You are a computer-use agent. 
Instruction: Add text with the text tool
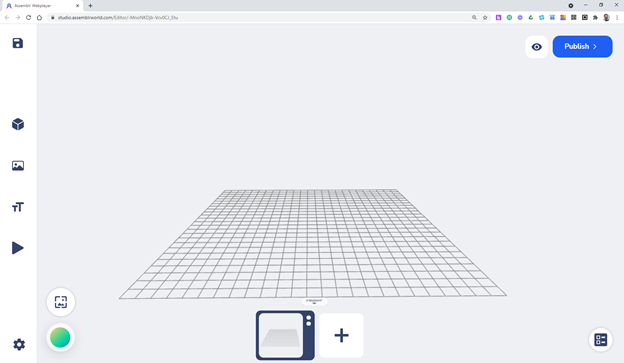18,207
